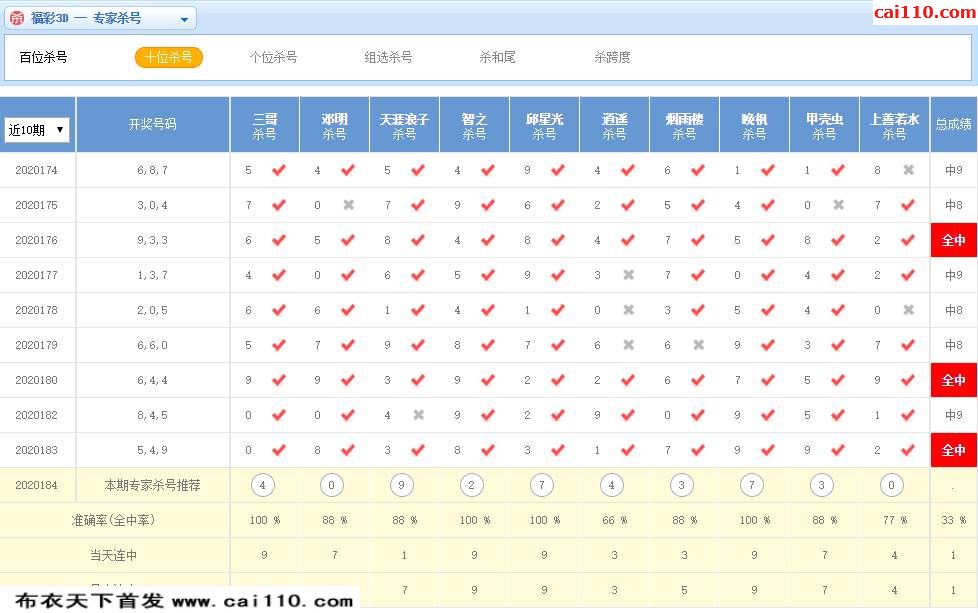
Task: Click 晚枫's red checkmark in row 2020183
Action: (768, 450)
